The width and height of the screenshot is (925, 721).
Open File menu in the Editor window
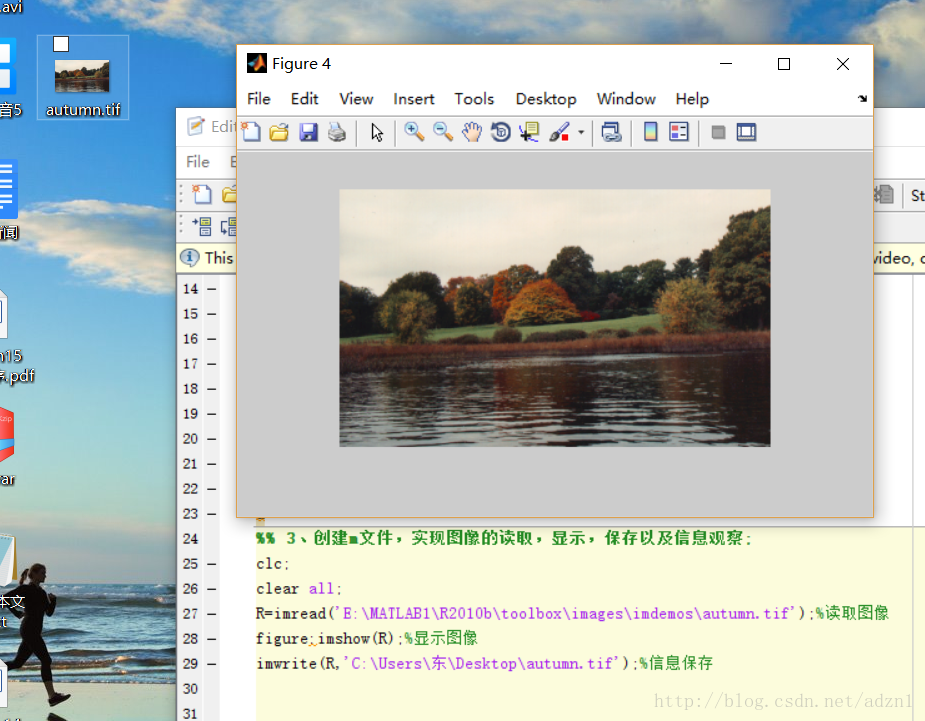tap(198, 162)
